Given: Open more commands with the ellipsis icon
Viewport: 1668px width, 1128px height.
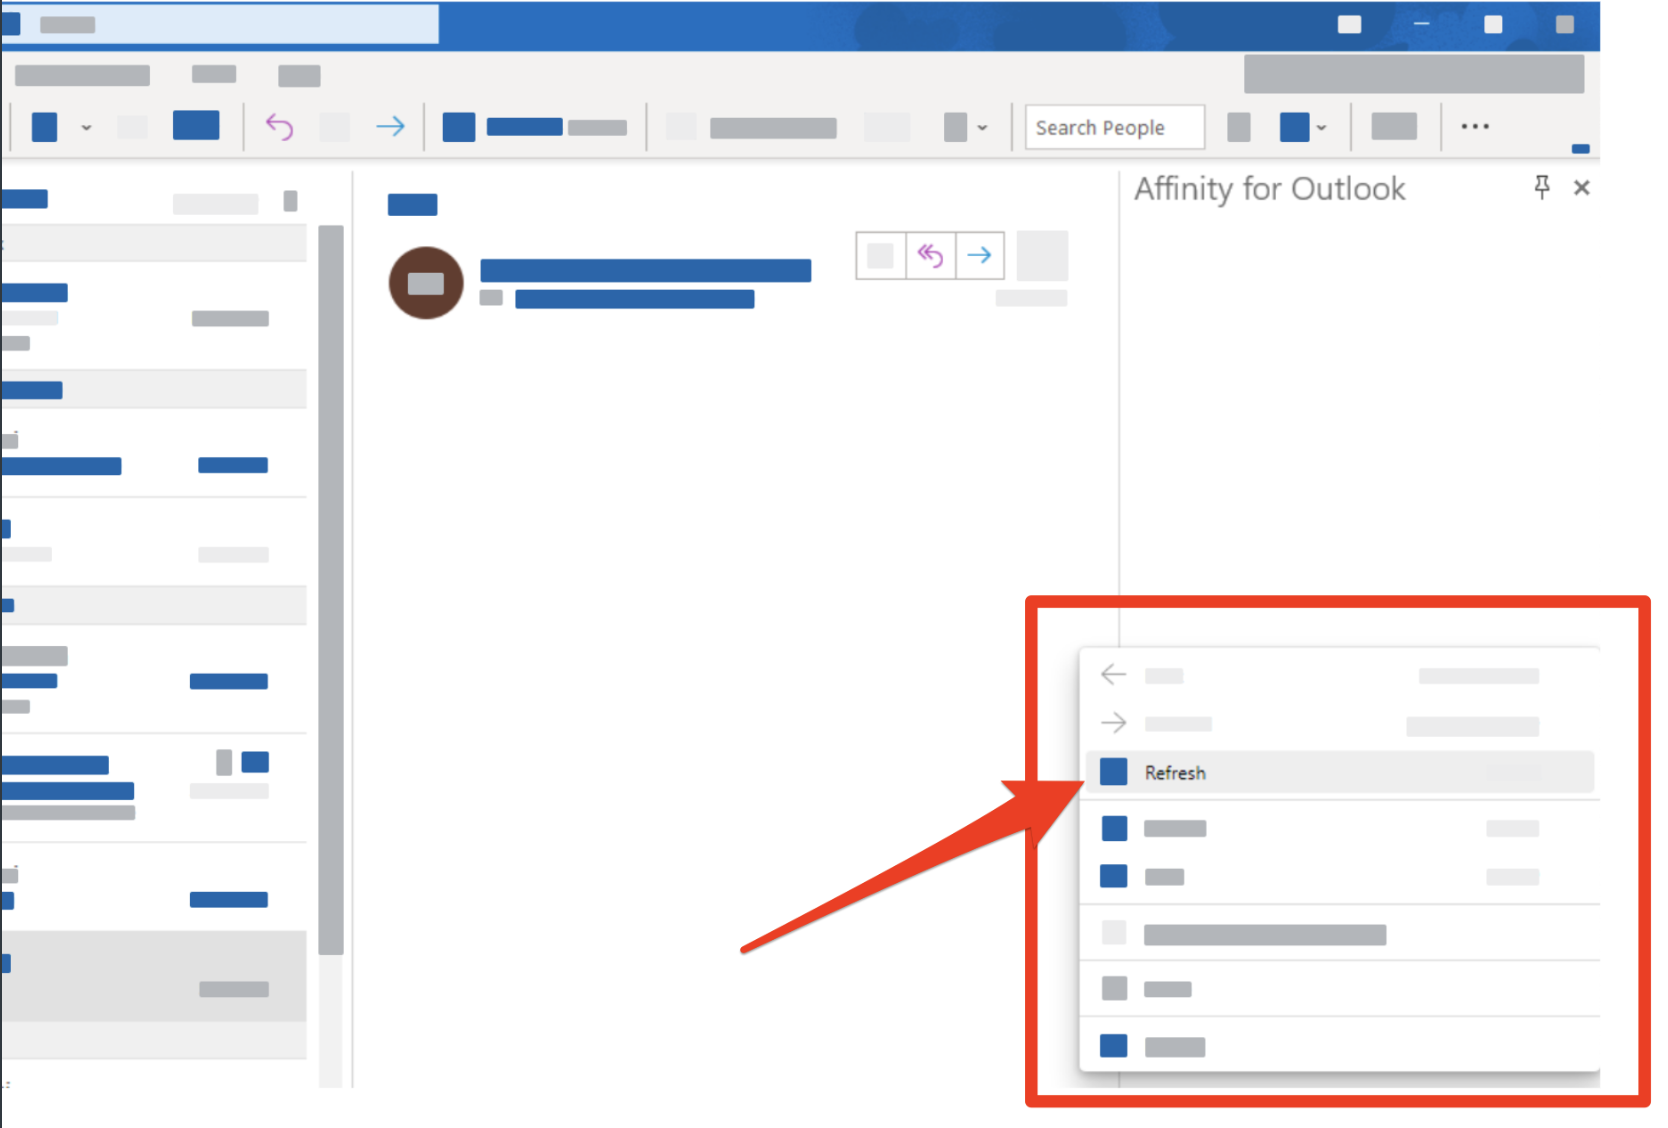Looking at the screenshot, I should (x=1475, y=126).
